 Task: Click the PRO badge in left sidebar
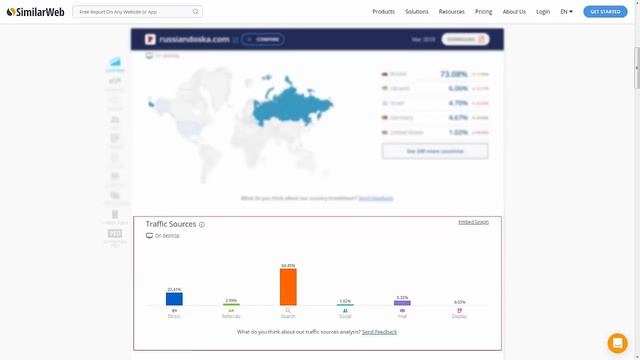[115, 233]
